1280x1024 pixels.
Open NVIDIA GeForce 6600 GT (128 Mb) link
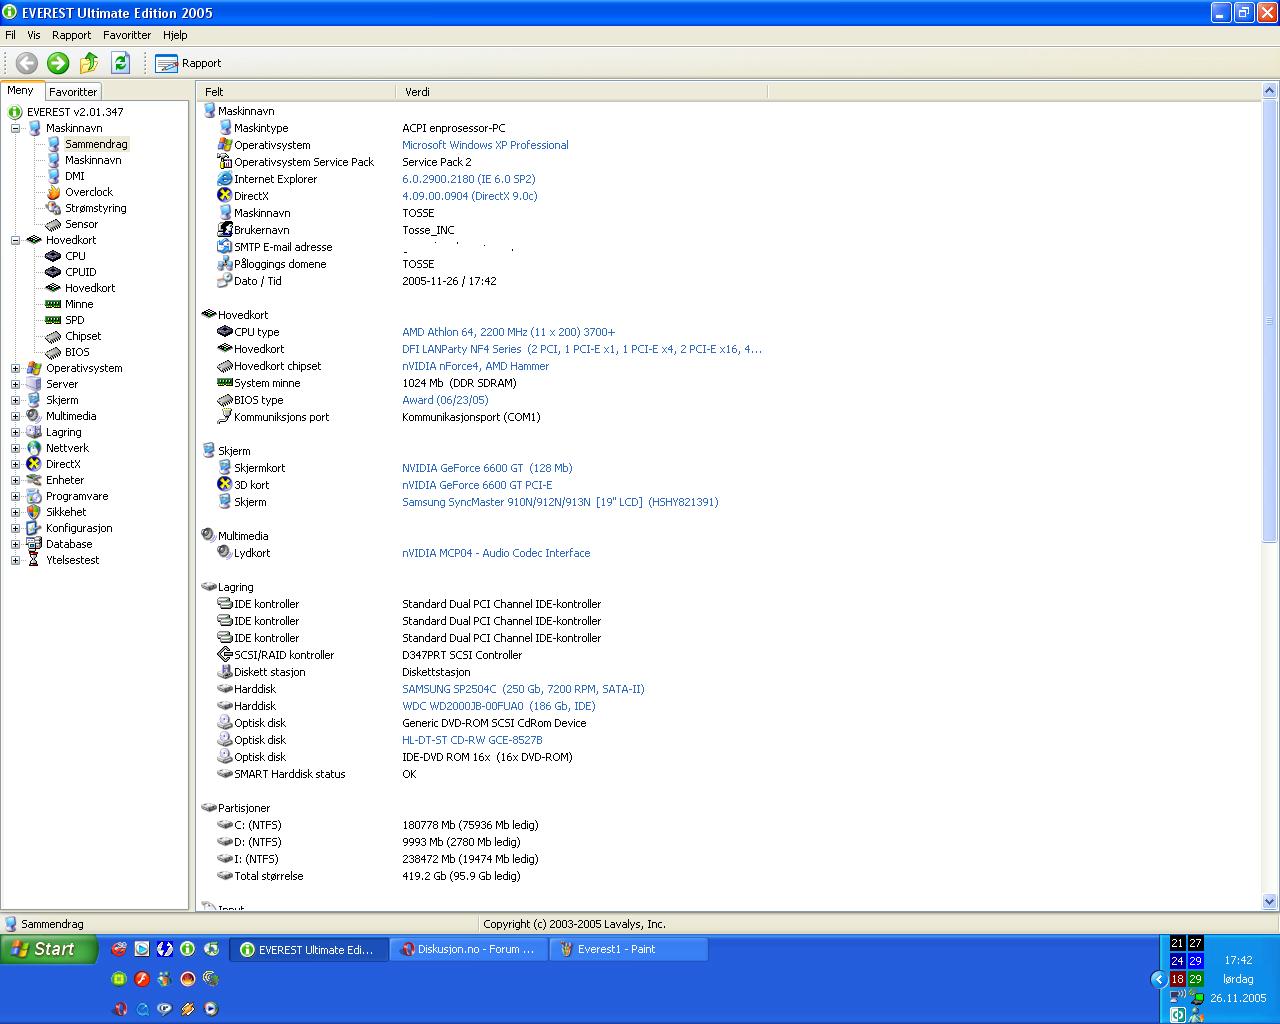pos(487,468)
